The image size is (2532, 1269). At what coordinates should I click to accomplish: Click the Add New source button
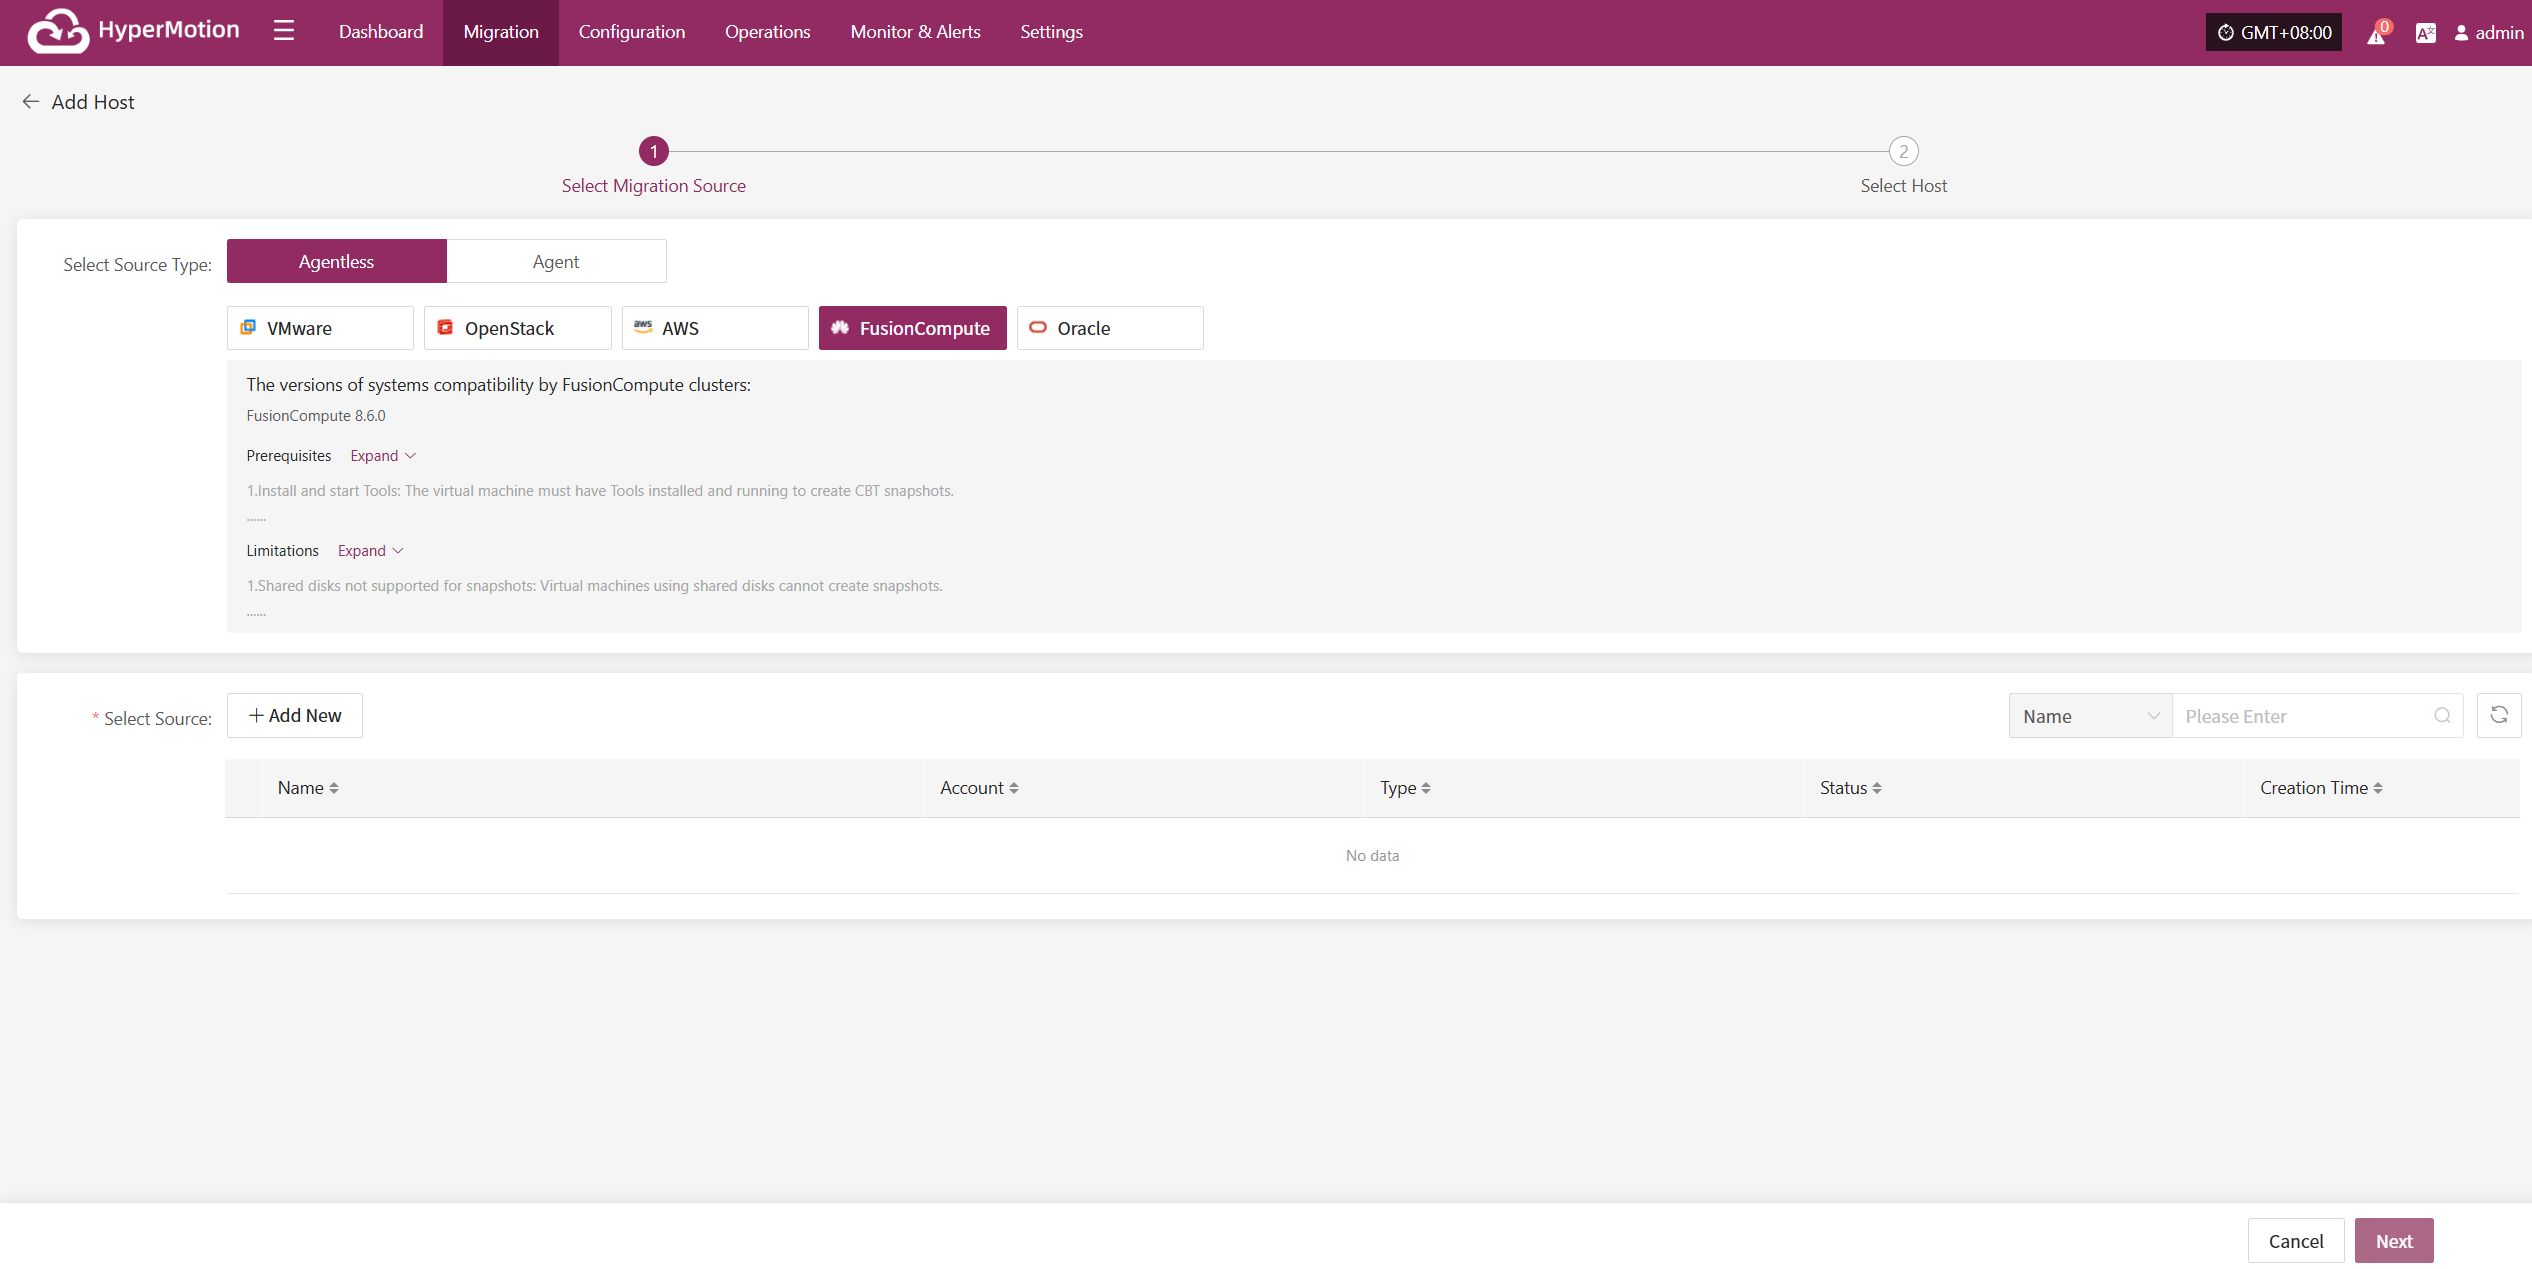pos(295,716)
